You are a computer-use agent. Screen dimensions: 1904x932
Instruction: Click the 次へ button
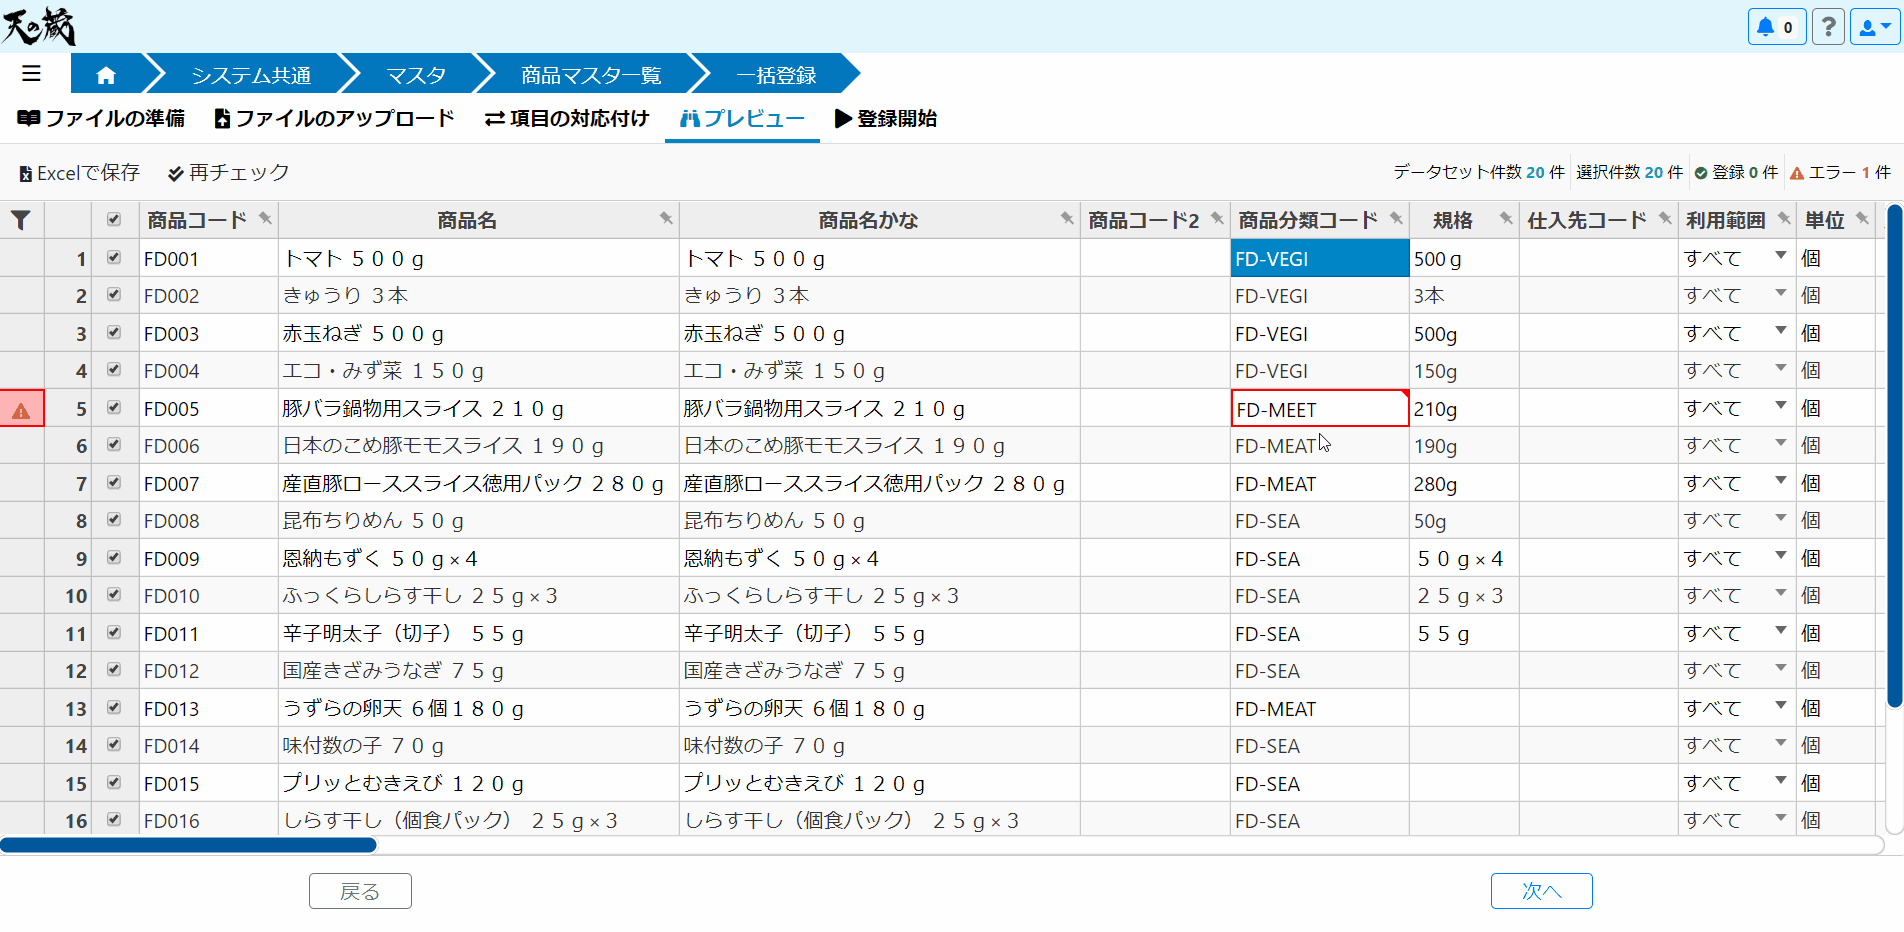1541,891
